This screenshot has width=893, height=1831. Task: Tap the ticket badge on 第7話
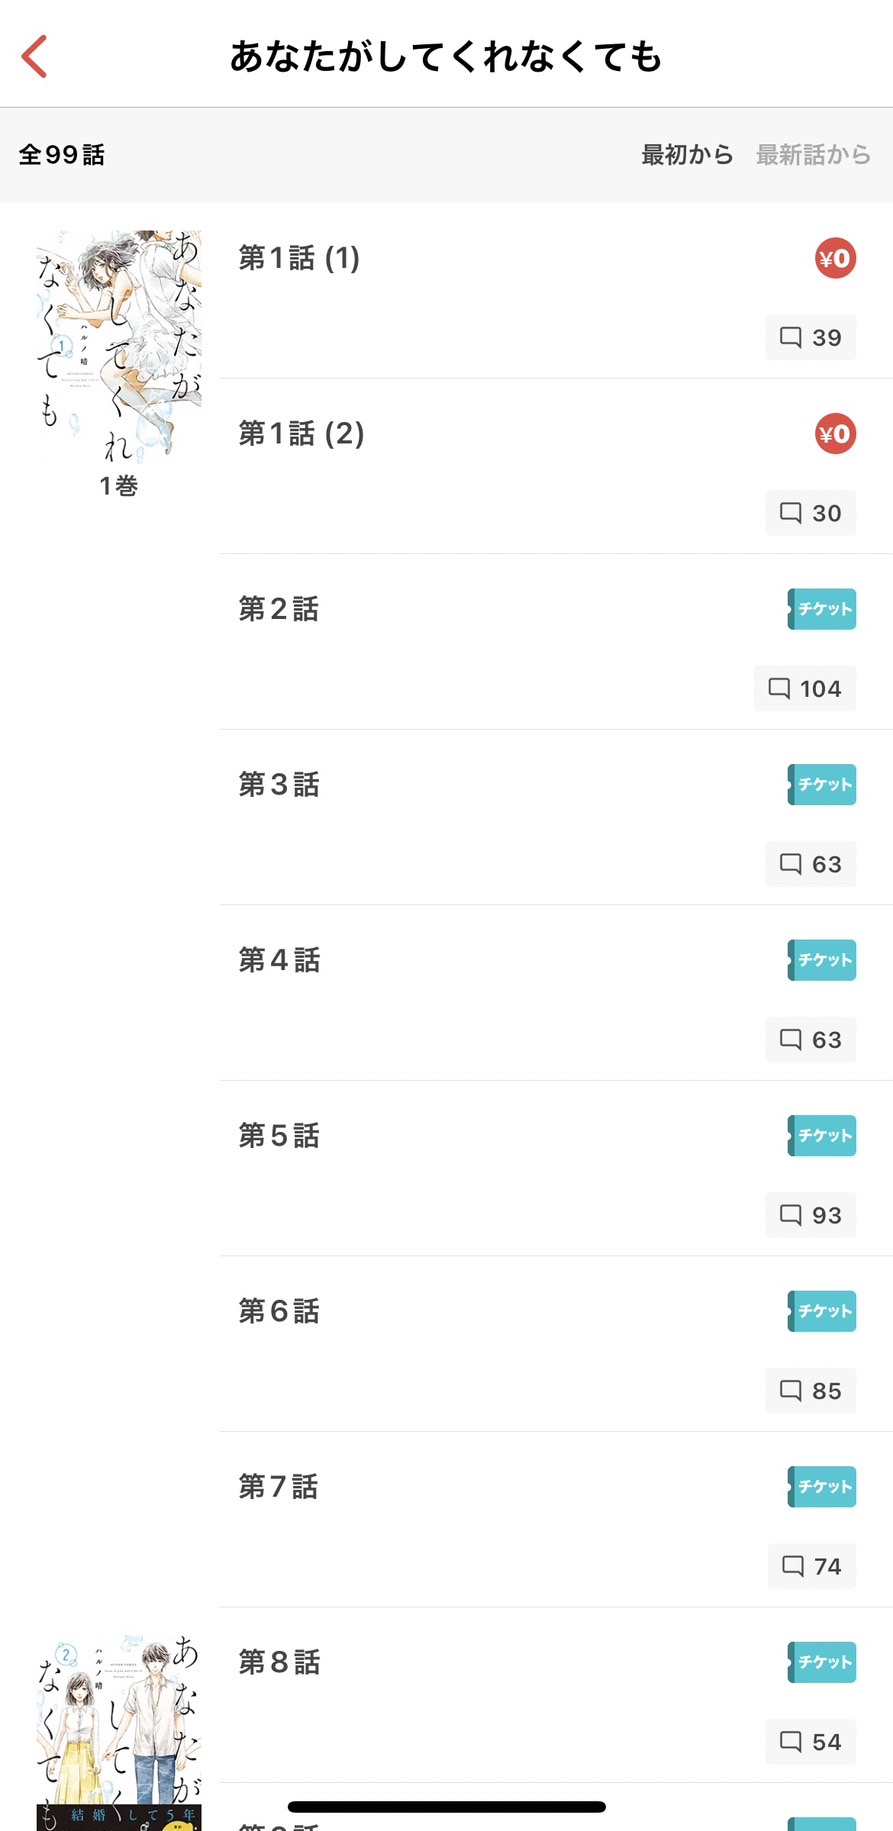coord(822,1487)
